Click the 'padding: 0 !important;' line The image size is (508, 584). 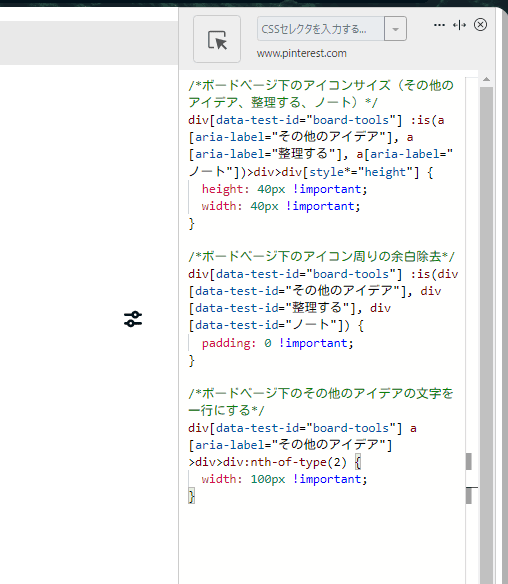tap(277, 343)
